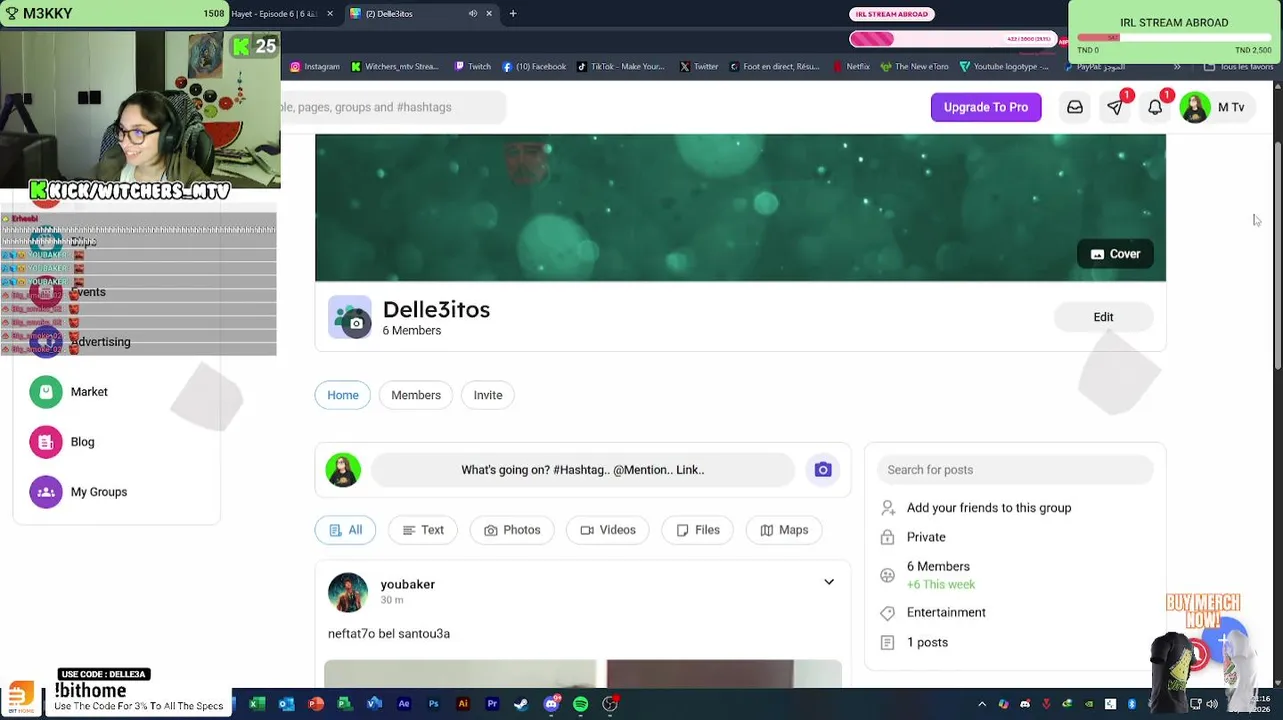This screenshot has height=720, width=1283.
Task: Open The New eToro bookmark
Action: tap(915, 67)
